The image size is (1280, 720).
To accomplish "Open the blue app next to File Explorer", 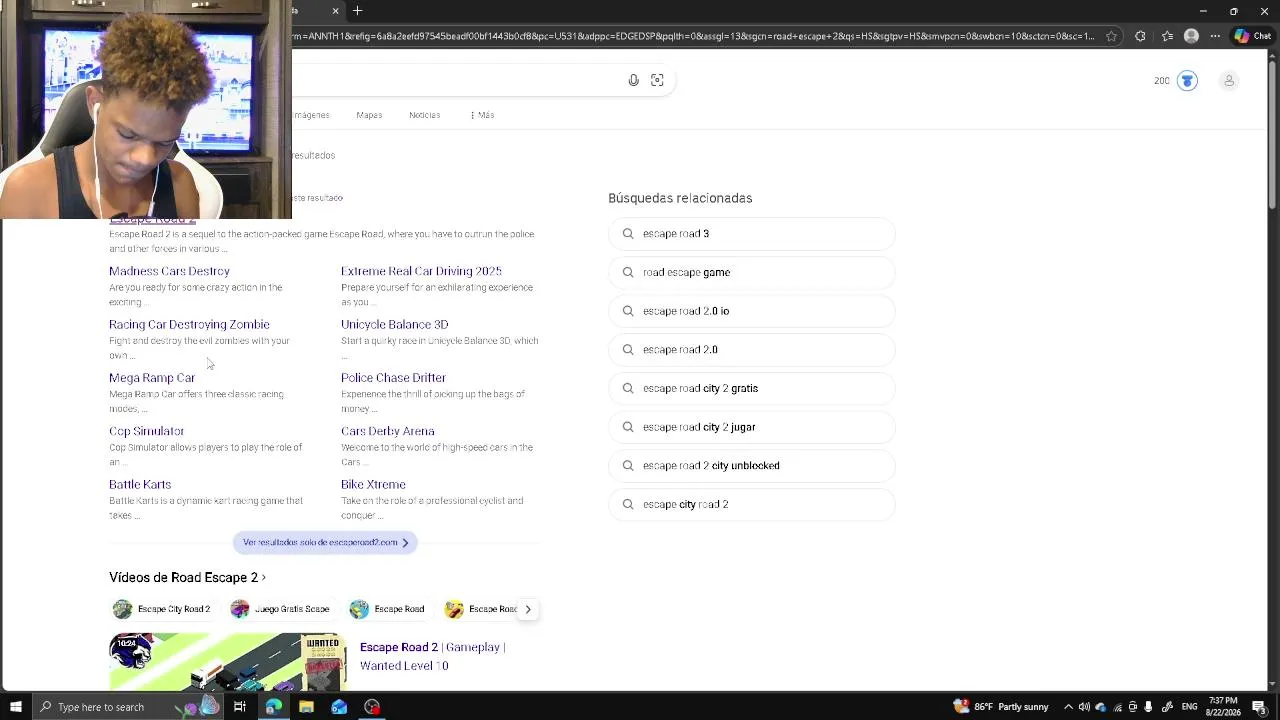I will [x=339, y=707].
